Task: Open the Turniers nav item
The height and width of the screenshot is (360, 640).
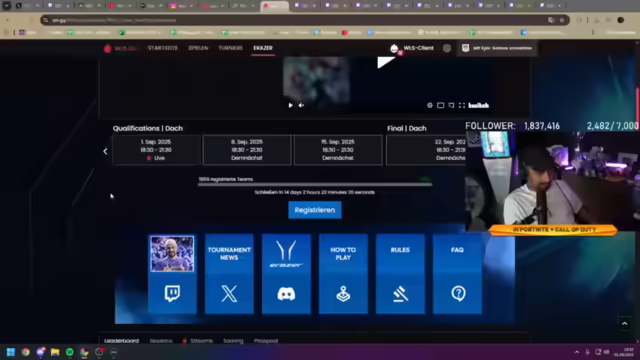Action: 231,48
